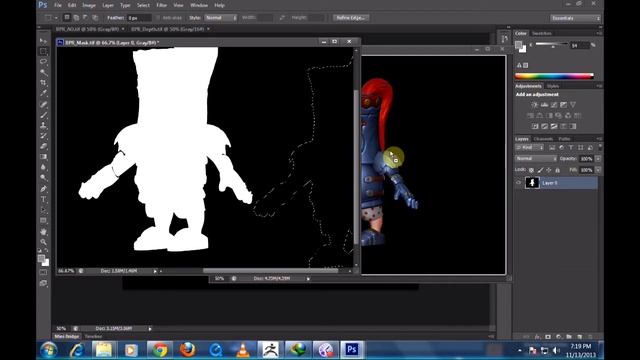The image size is (640, 360).
Task: Select the Blur tool
Action: (x=43, y=167)
